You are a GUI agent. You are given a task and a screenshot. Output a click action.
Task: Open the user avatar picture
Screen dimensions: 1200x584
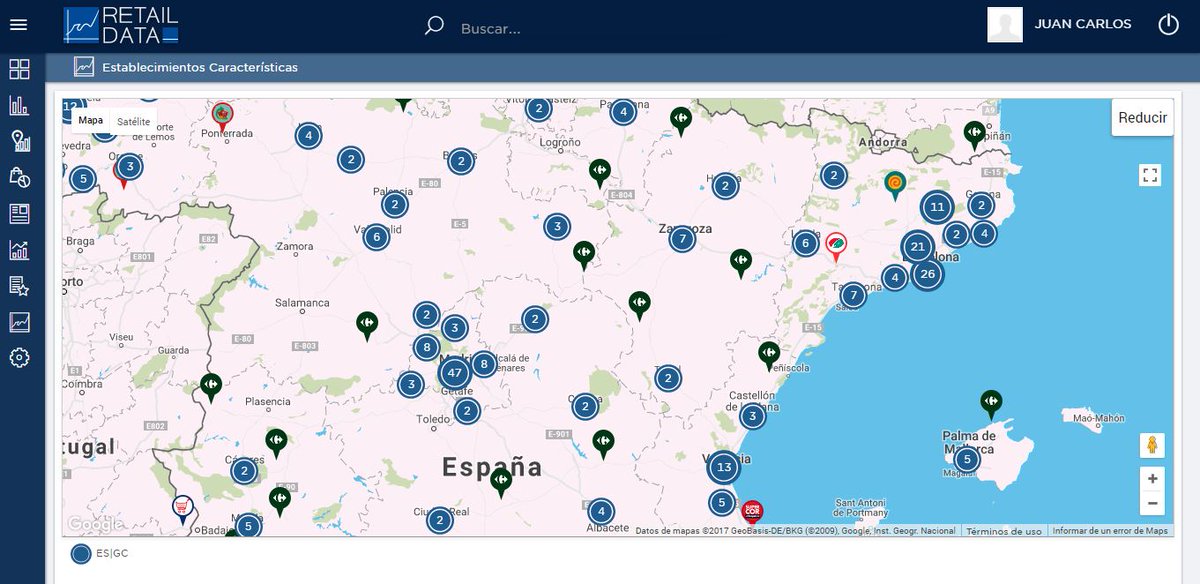1005,24
